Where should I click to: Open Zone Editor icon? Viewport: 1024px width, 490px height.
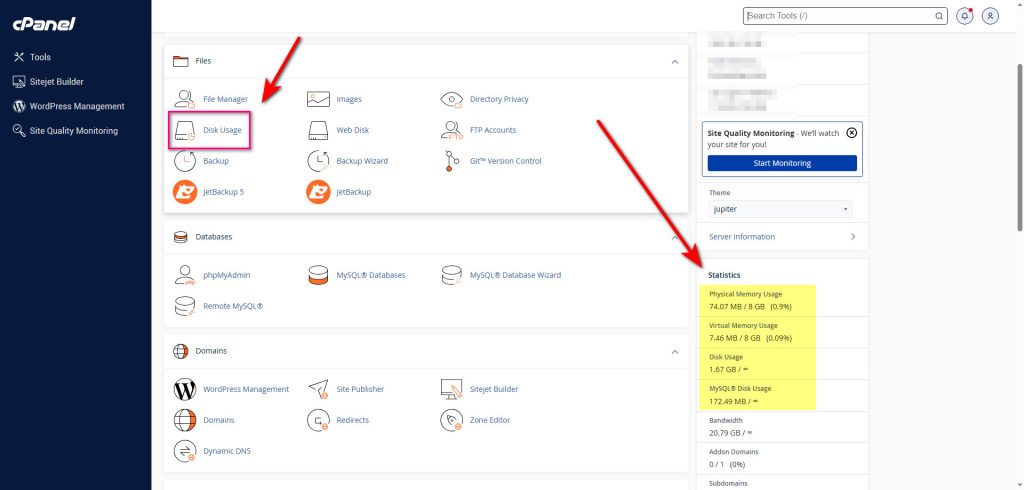pos(453,420)
